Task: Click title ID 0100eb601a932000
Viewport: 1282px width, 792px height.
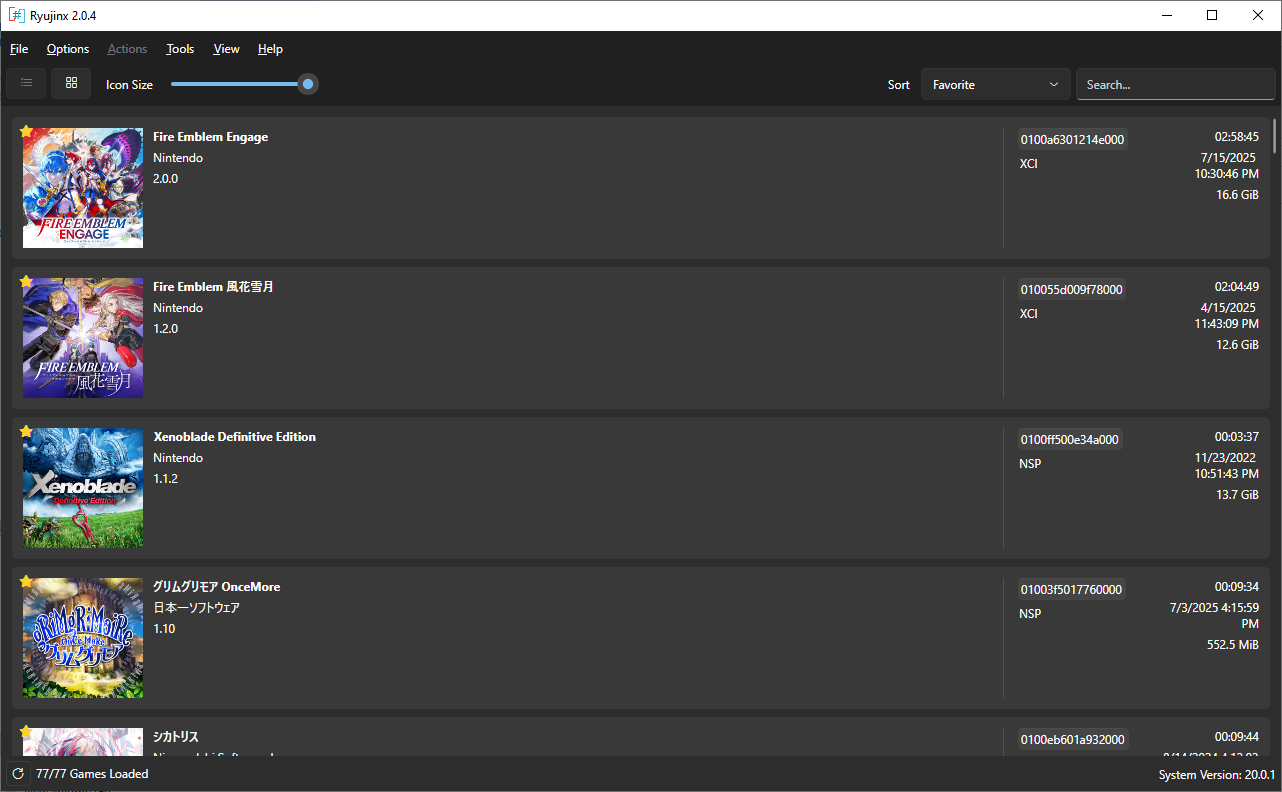Action: click(1072, 739)
